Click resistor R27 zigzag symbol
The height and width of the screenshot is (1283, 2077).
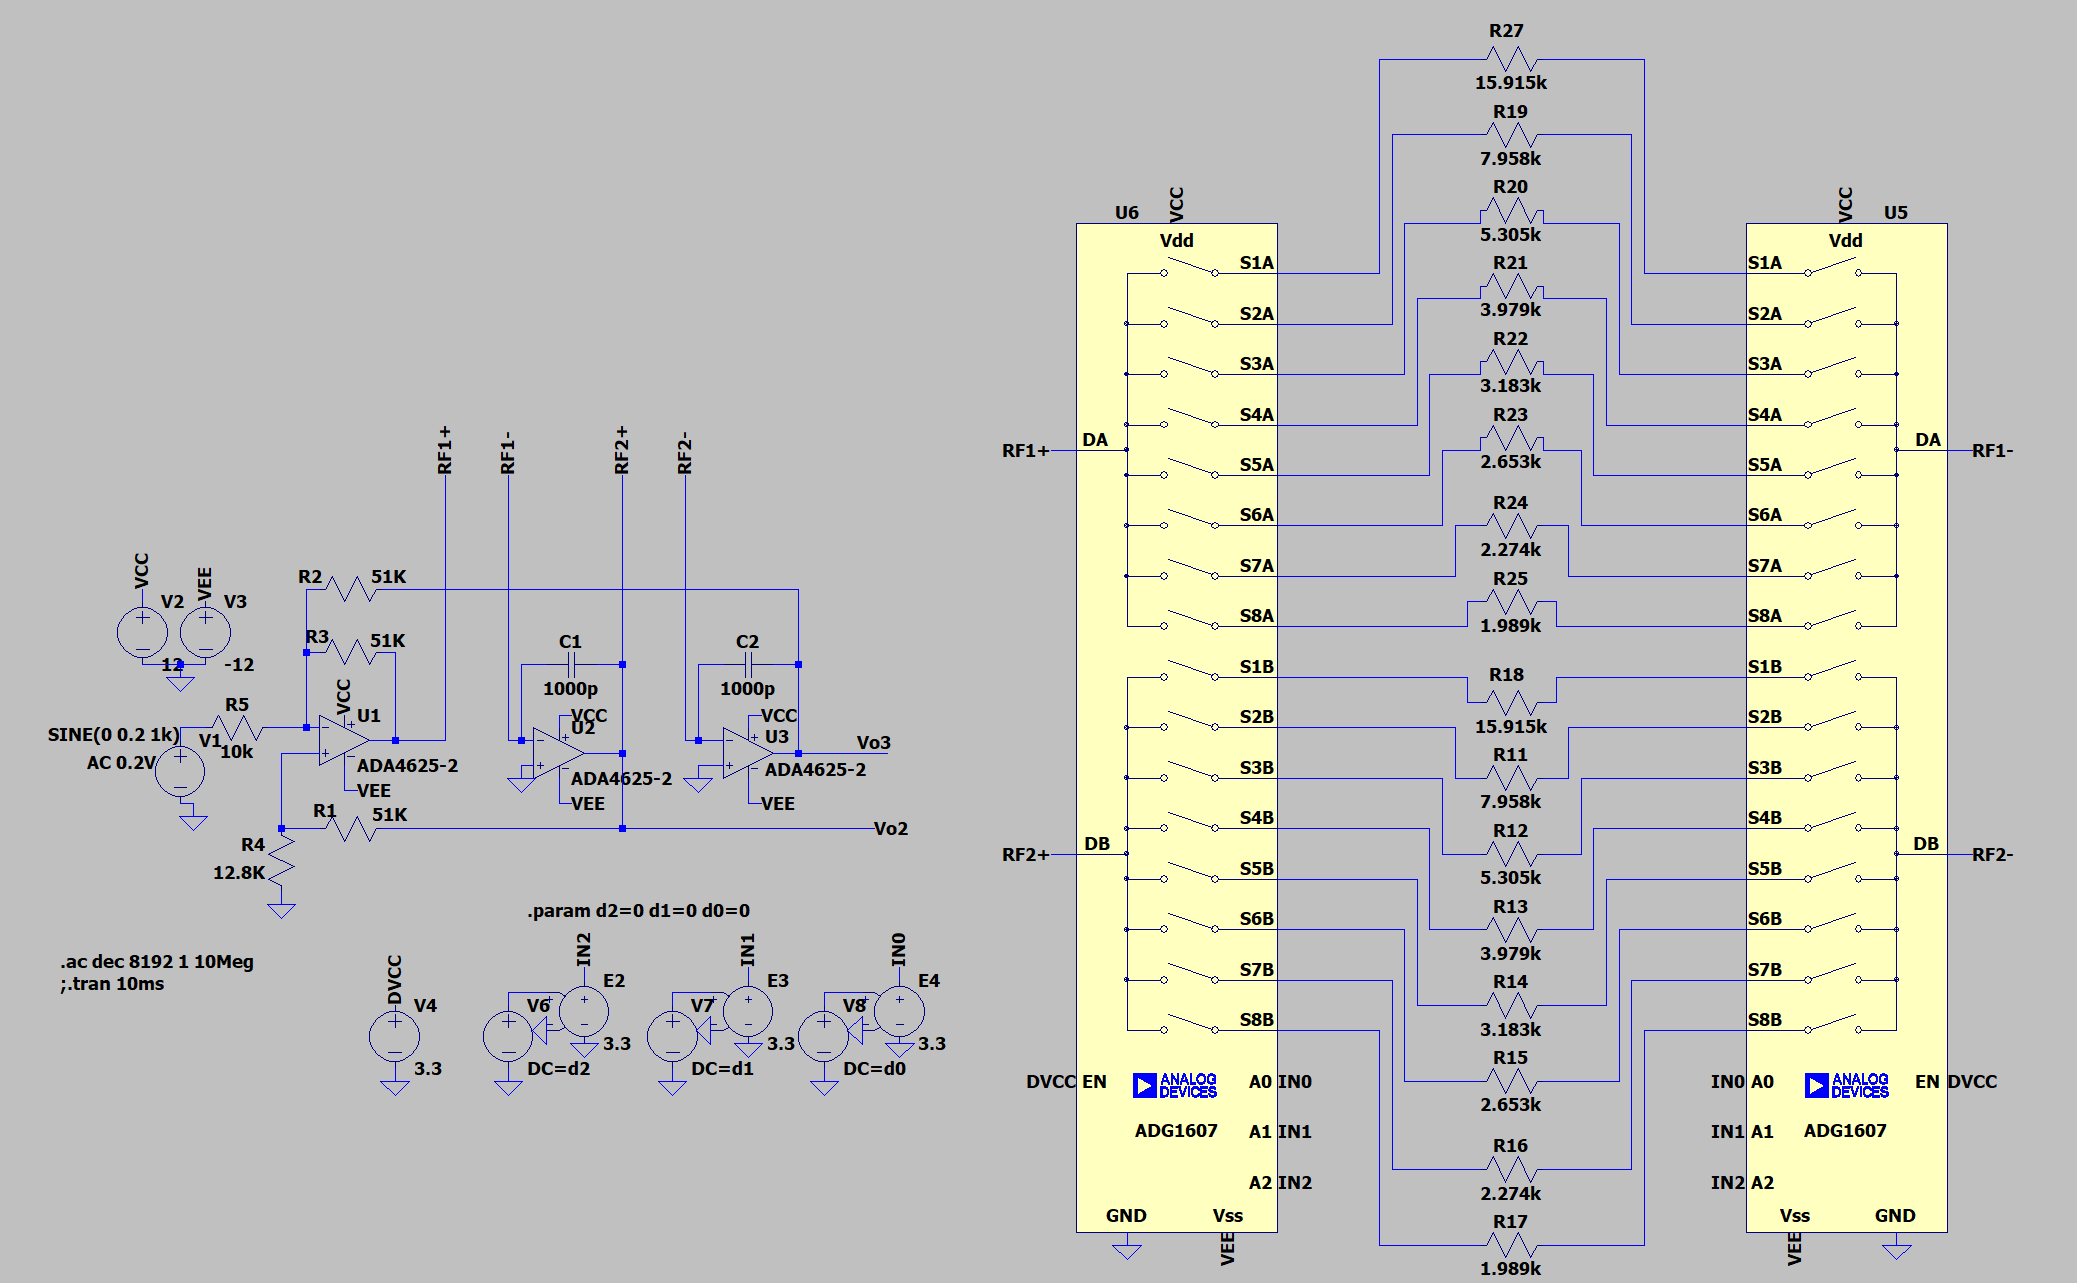click(x=1511, y=59)
